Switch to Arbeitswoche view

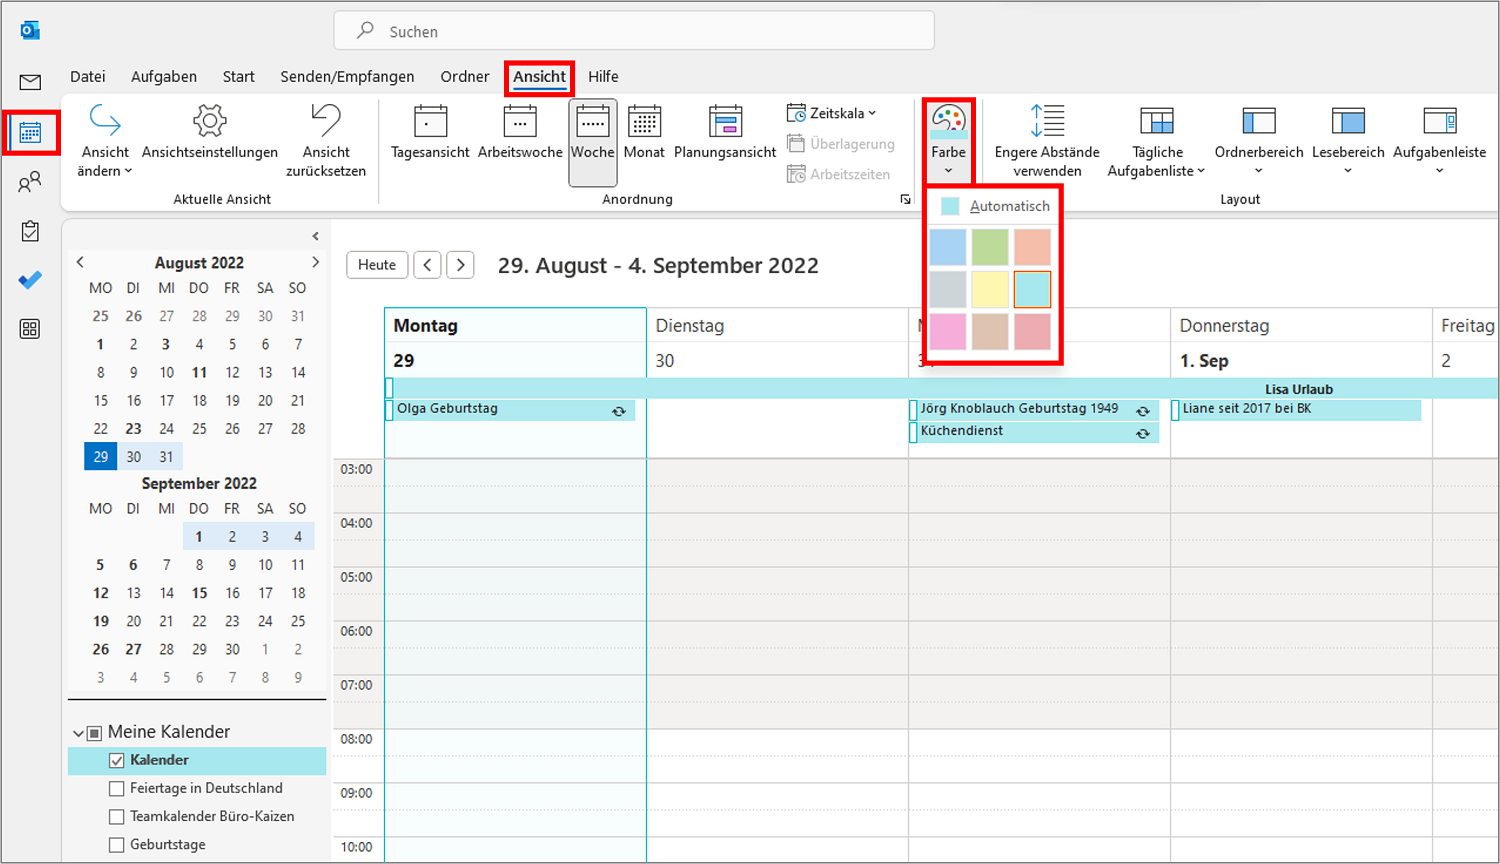520,131
